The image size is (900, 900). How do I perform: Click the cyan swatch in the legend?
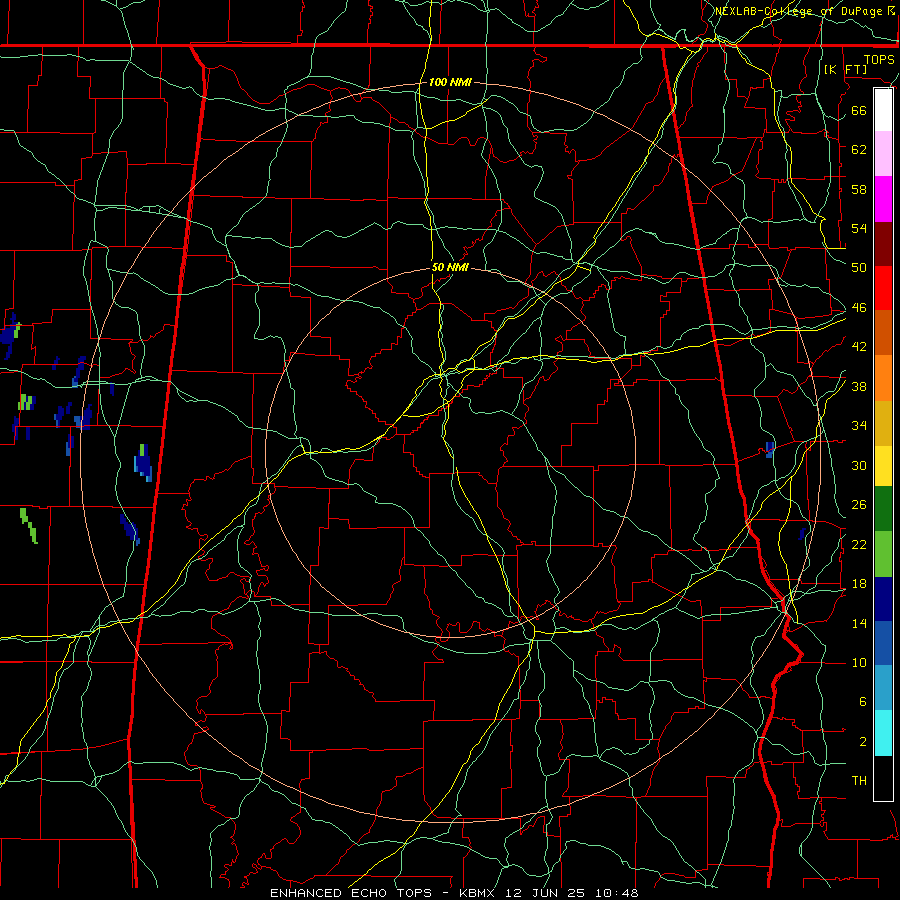click(x=883, y=733)
